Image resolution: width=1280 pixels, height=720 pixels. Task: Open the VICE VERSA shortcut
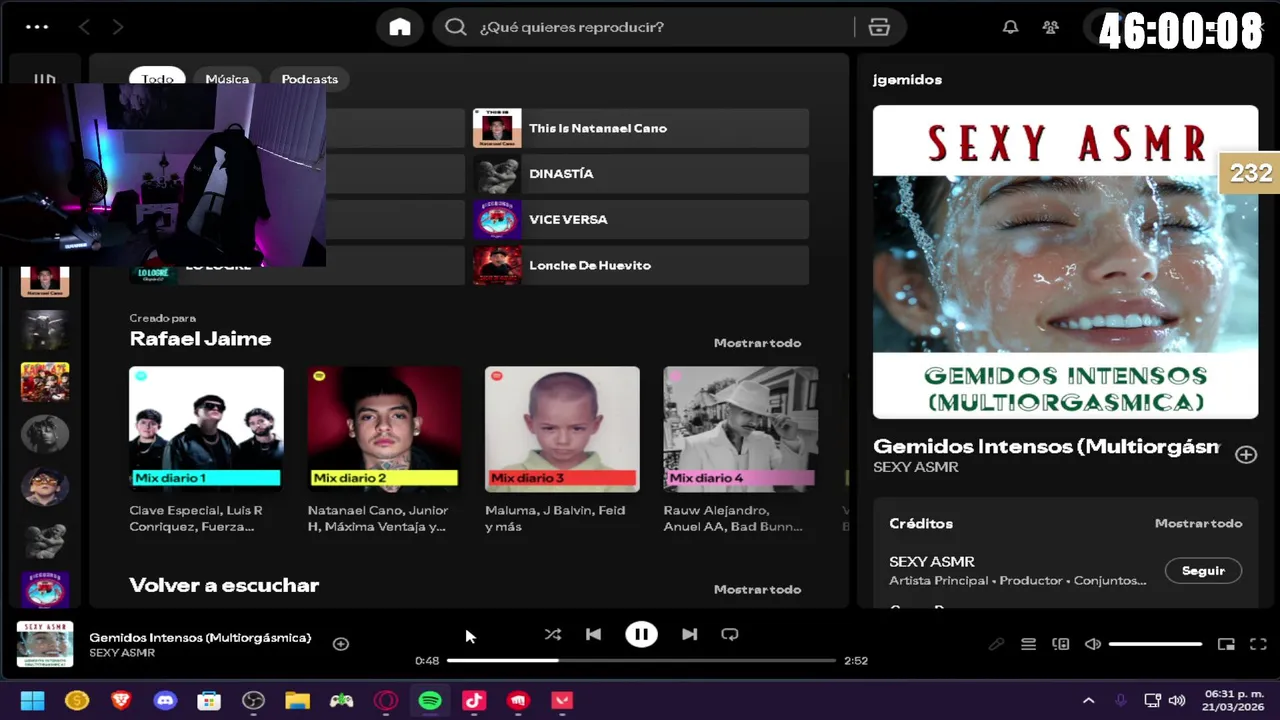(641, 220)
